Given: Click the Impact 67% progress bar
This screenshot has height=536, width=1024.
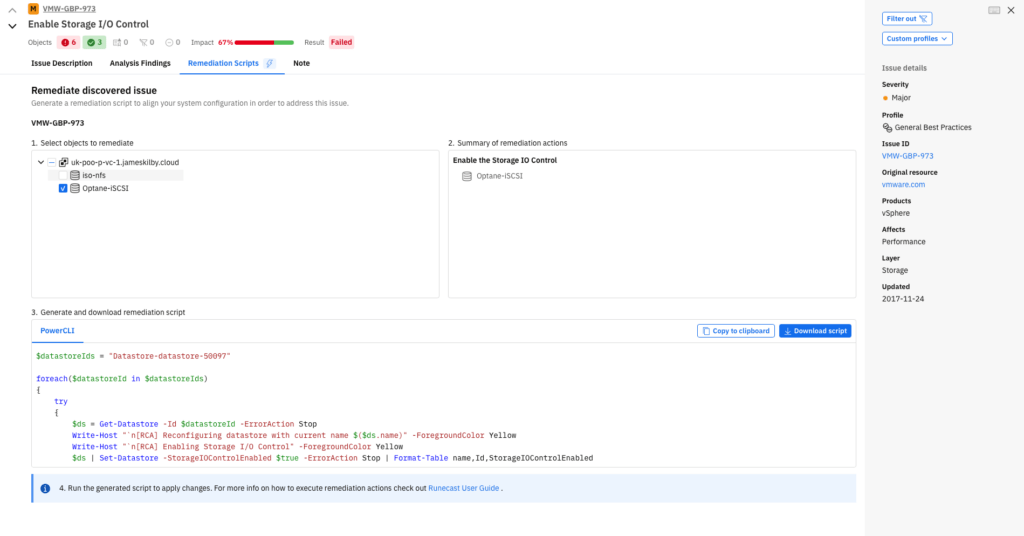Looking at the screenshot, I should pyautogui.click(x=264, y=43).
